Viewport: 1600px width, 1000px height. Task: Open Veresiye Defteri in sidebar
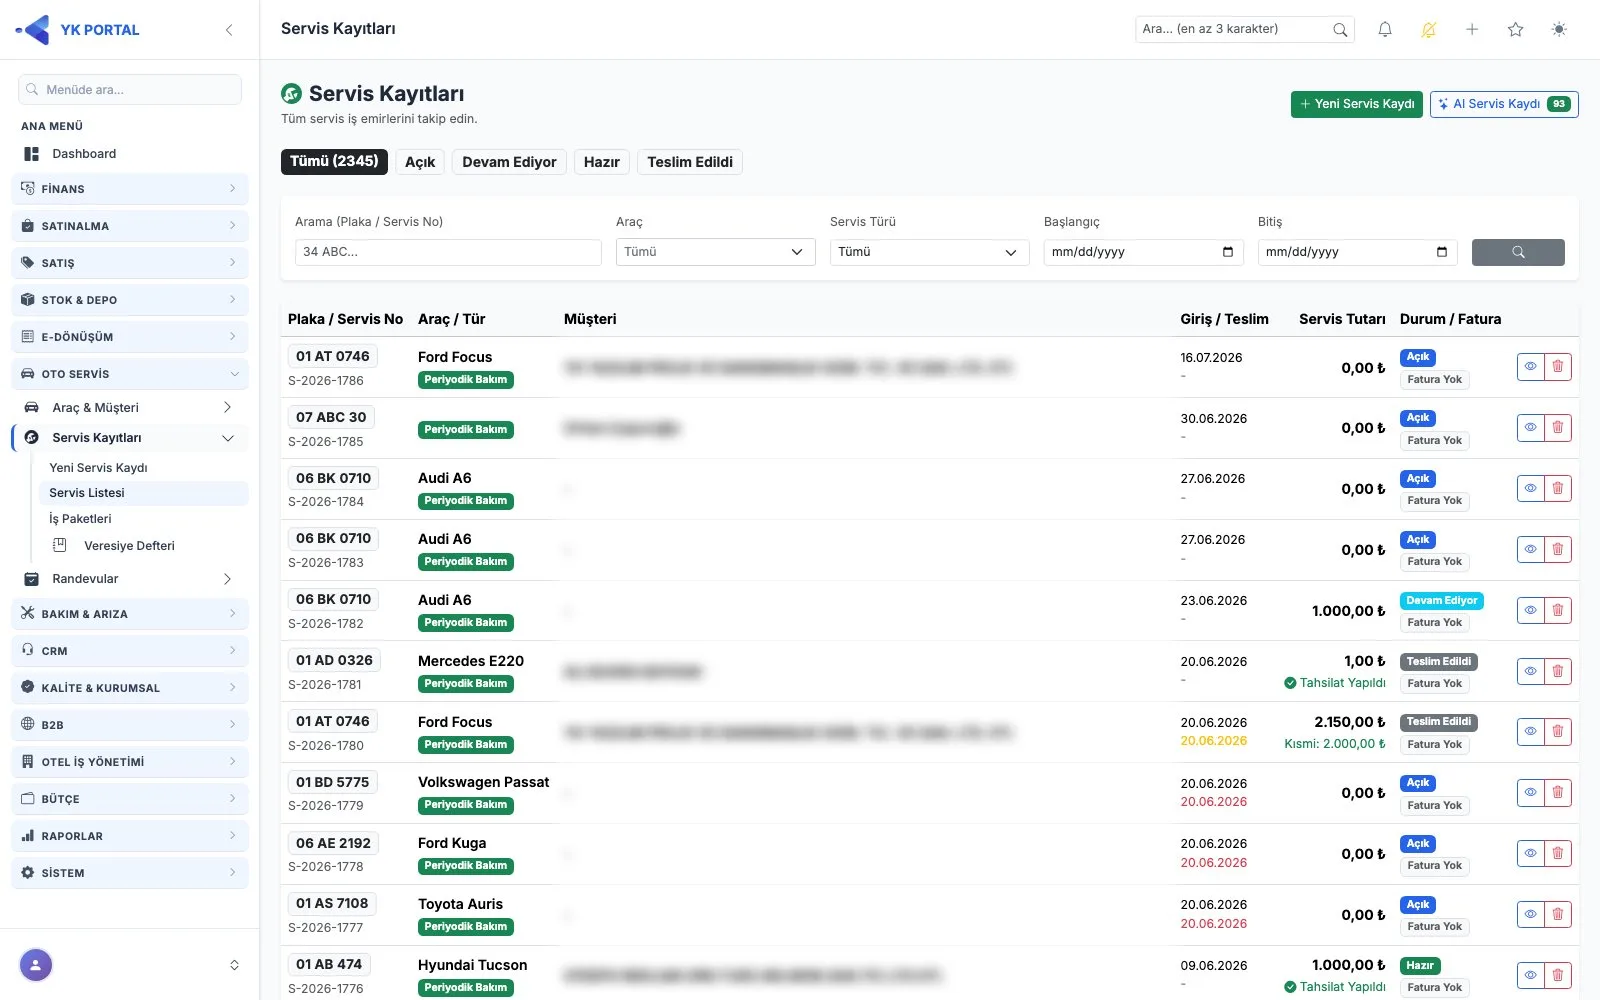[x=130, y=546]
